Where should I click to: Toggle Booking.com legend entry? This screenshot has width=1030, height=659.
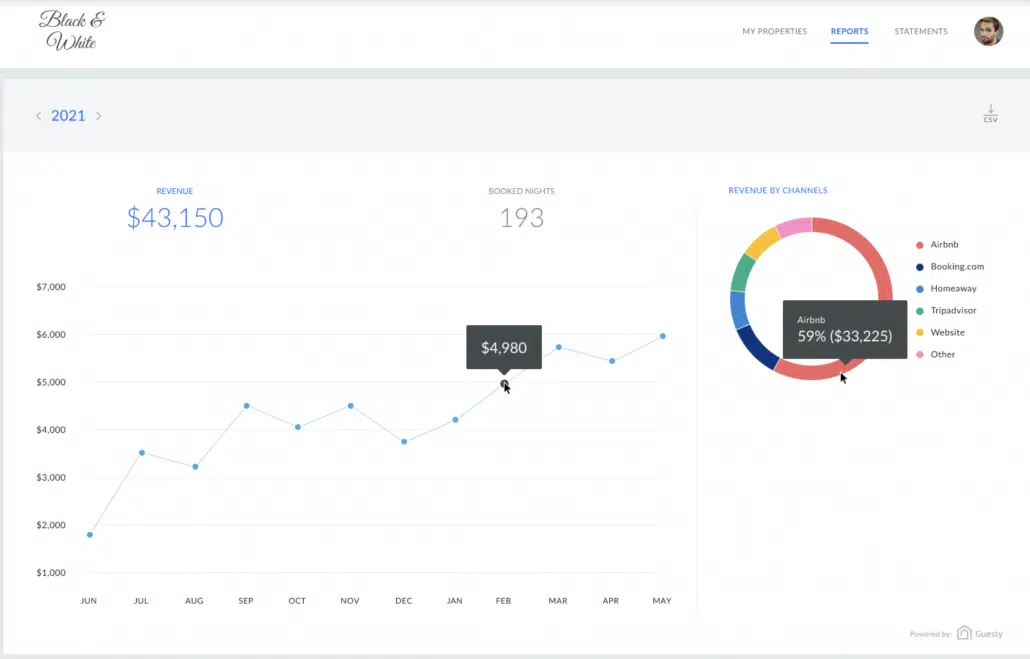(956, 266)
